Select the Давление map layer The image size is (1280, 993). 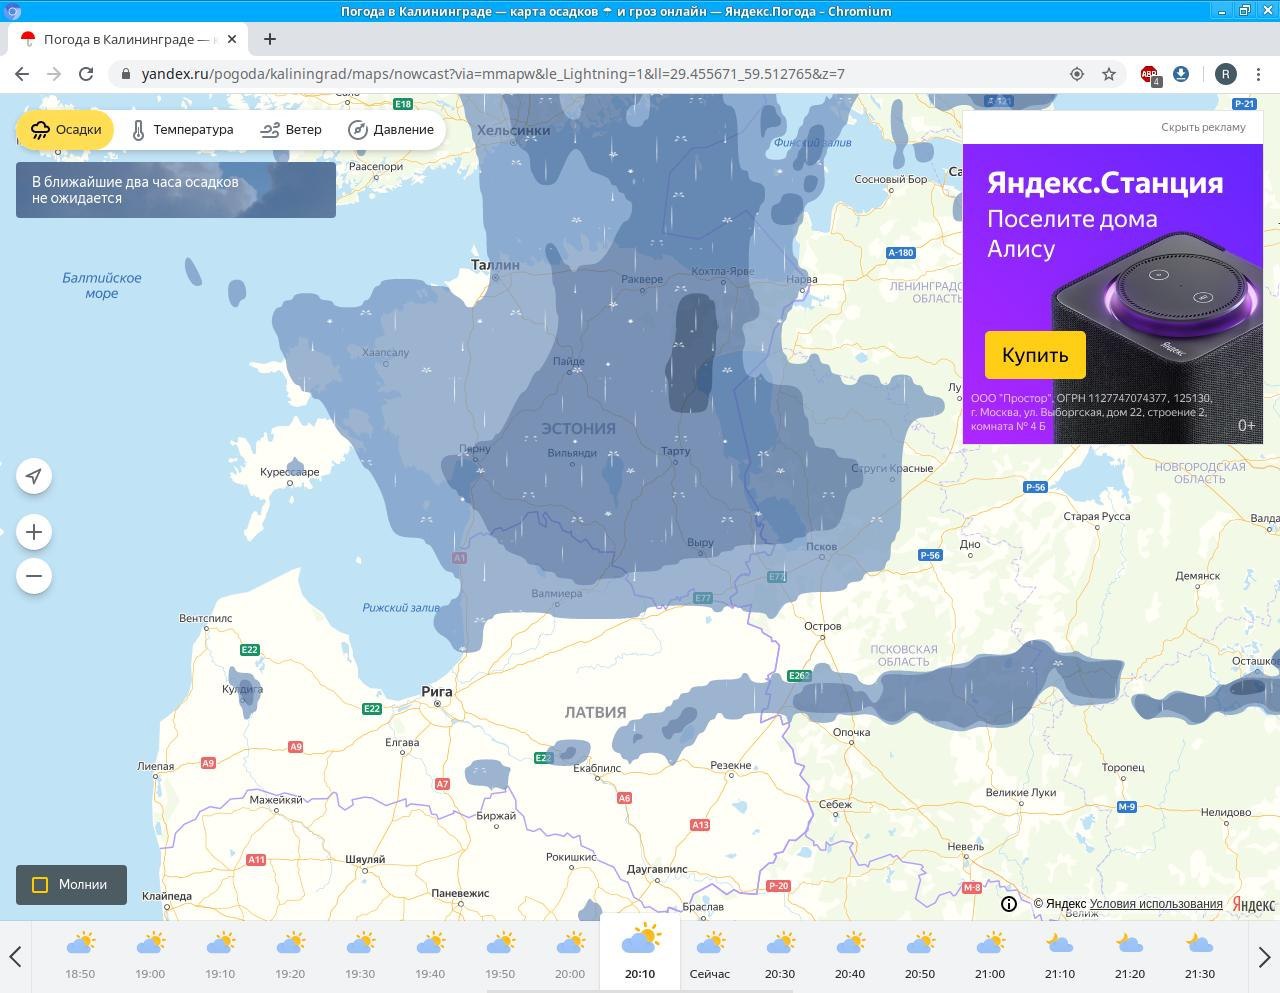coord(391,130)
